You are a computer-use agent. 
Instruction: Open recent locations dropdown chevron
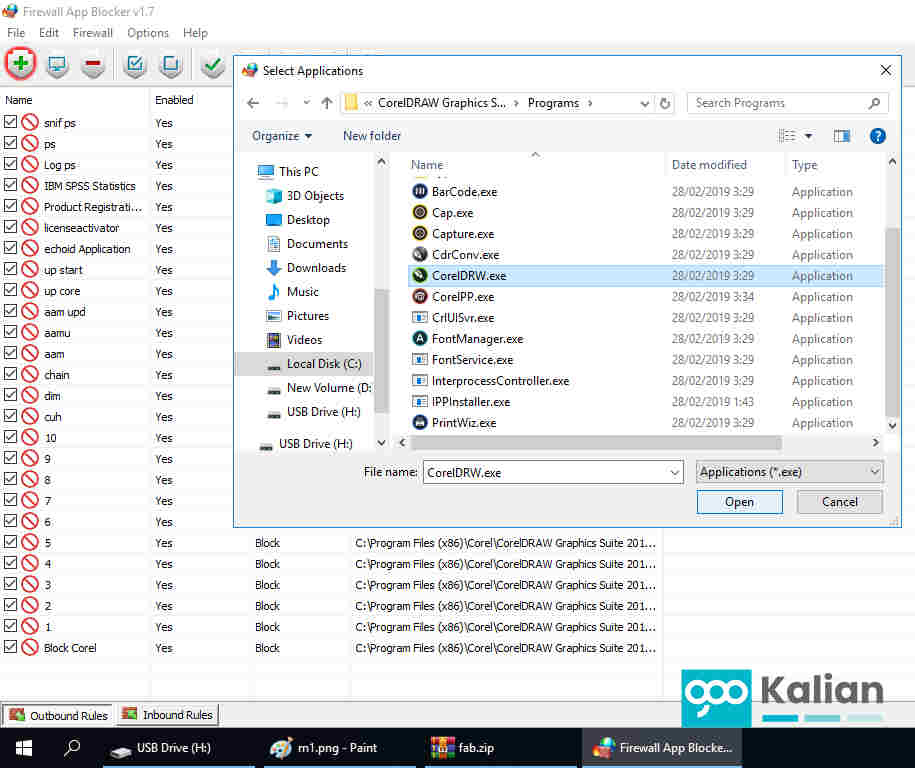(306, 103)
